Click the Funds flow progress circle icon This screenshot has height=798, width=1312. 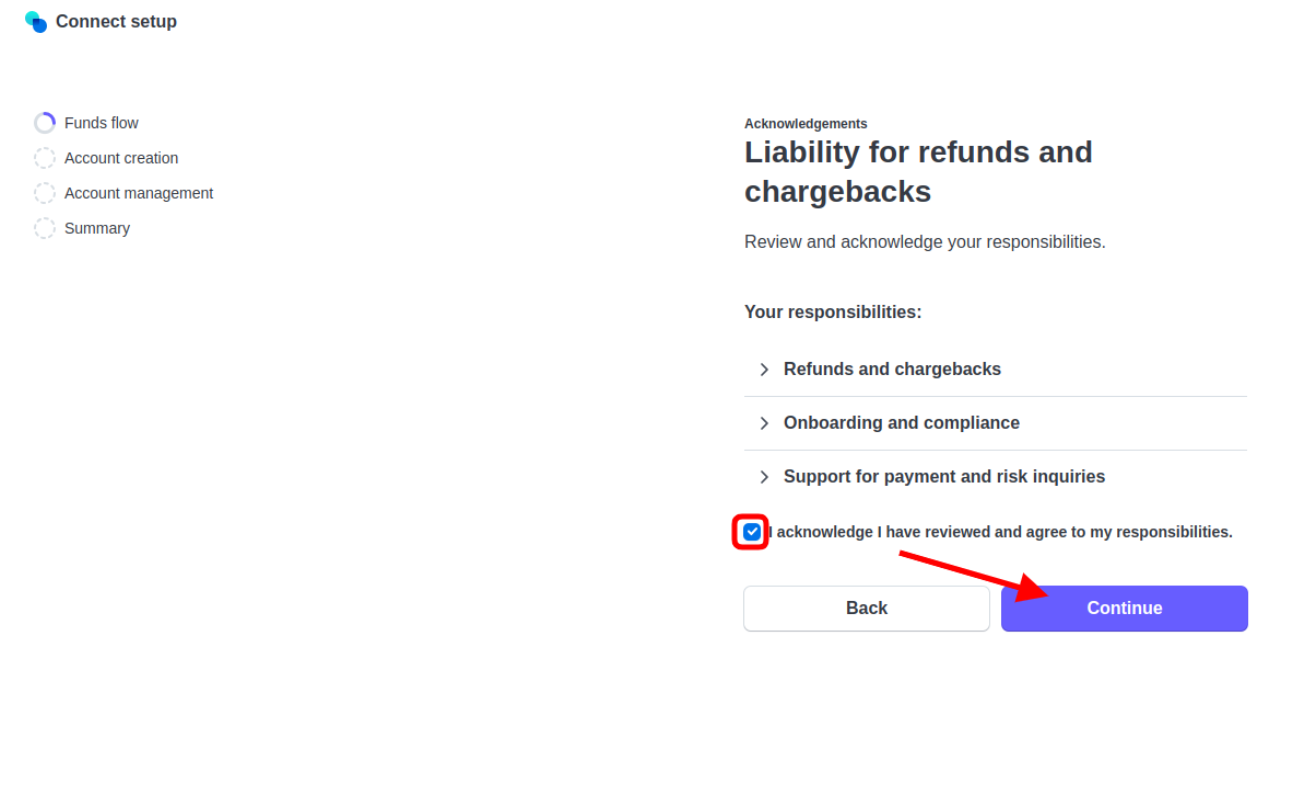click(45, 123)
